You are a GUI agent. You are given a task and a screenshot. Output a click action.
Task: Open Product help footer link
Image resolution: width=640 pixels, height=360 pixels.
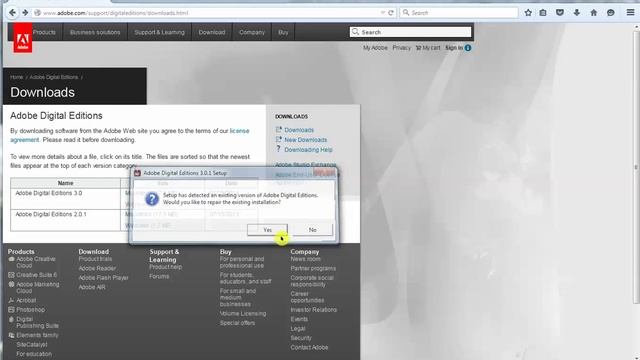pyautogui.click(x=165, y=267)
